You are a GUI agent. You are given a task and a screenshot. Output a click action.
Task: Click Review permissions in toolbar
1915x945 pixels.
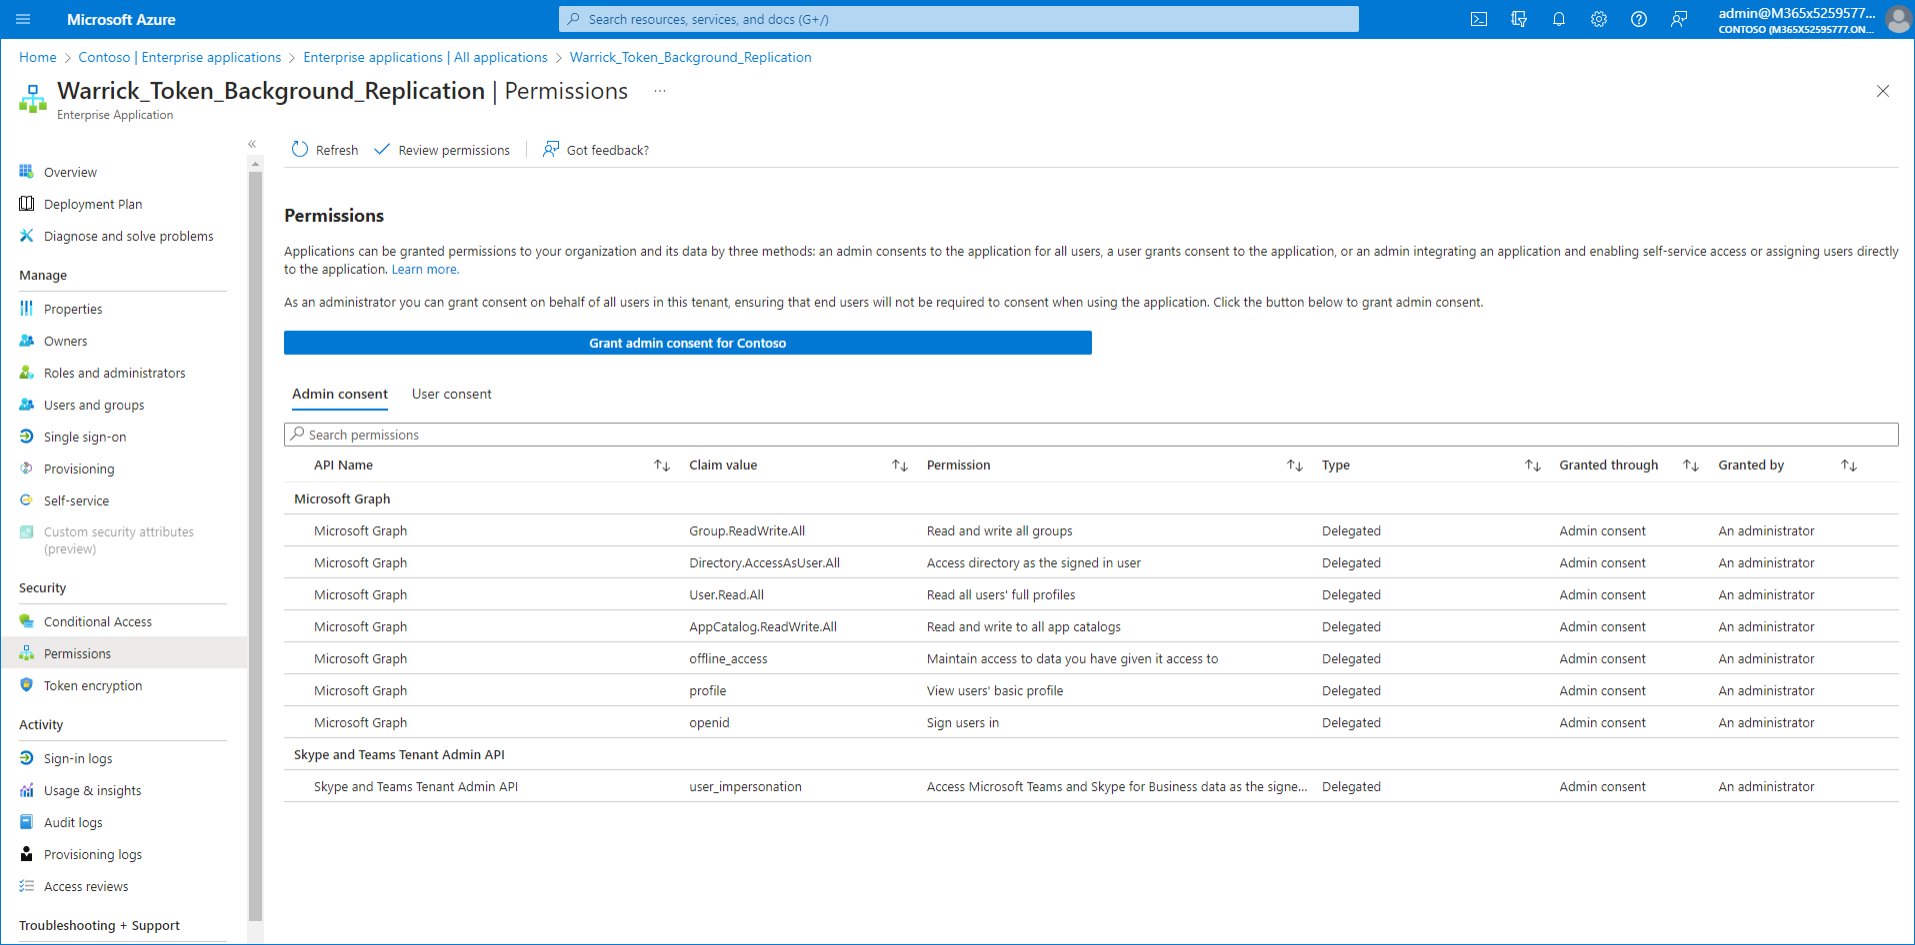[442, 150]
